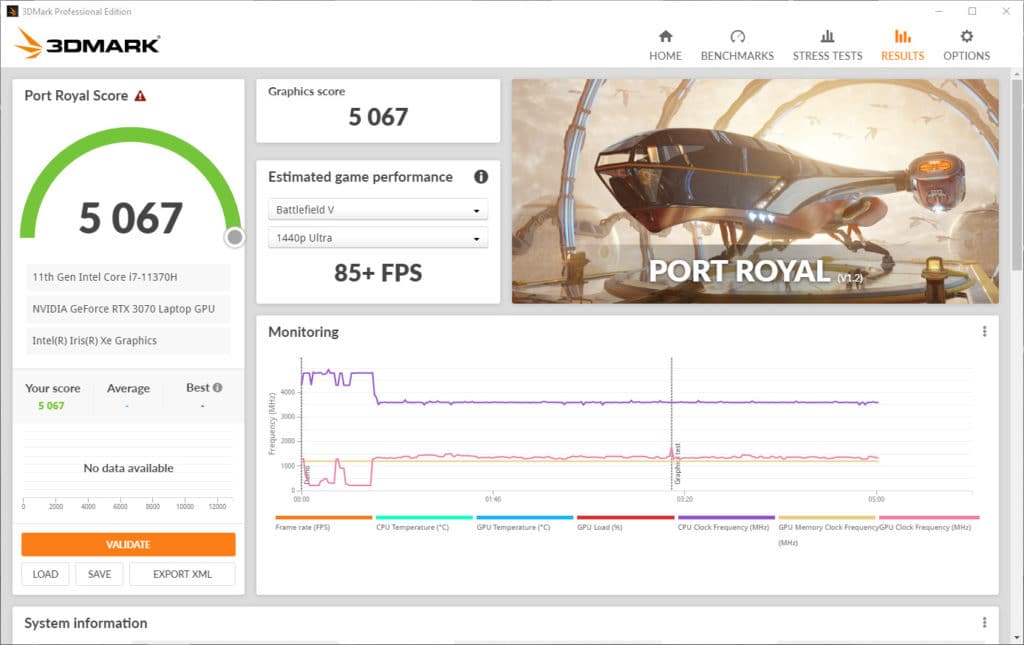Click the 85+ FPS estimate text
This screenshot has width=1024, height=645.
378,272
